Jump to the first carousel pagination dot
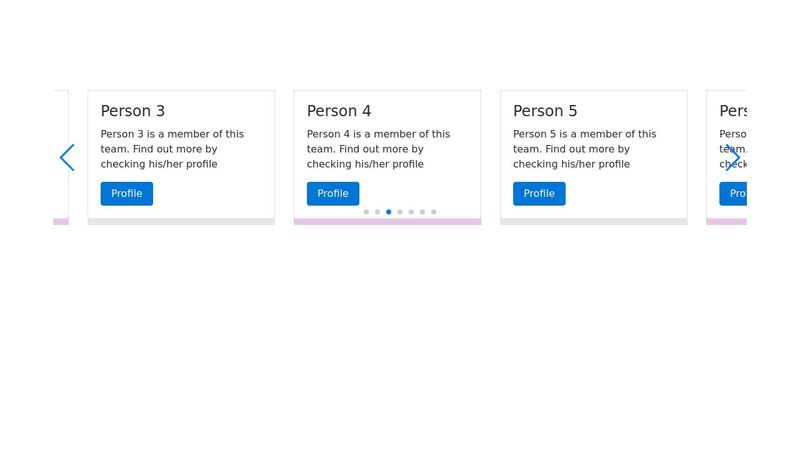800x450 pixels. [366, 212]
